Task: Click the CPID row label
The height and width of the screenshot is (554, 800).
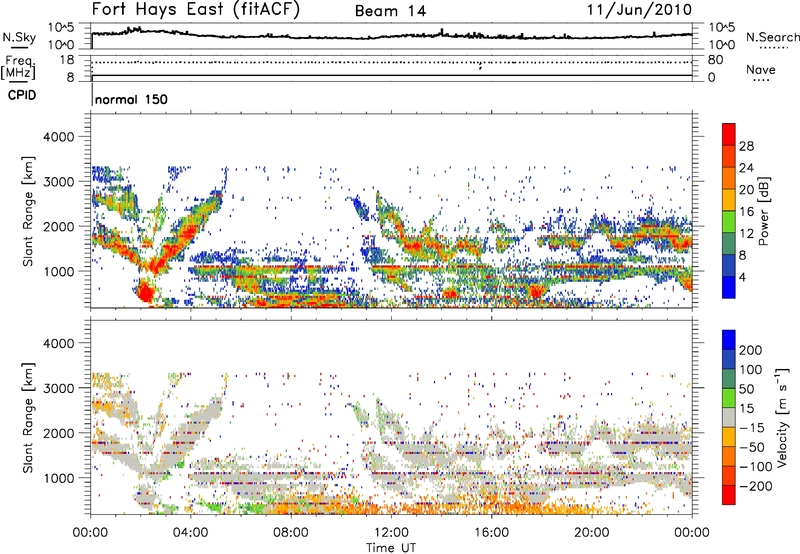Action: [22, 95]
